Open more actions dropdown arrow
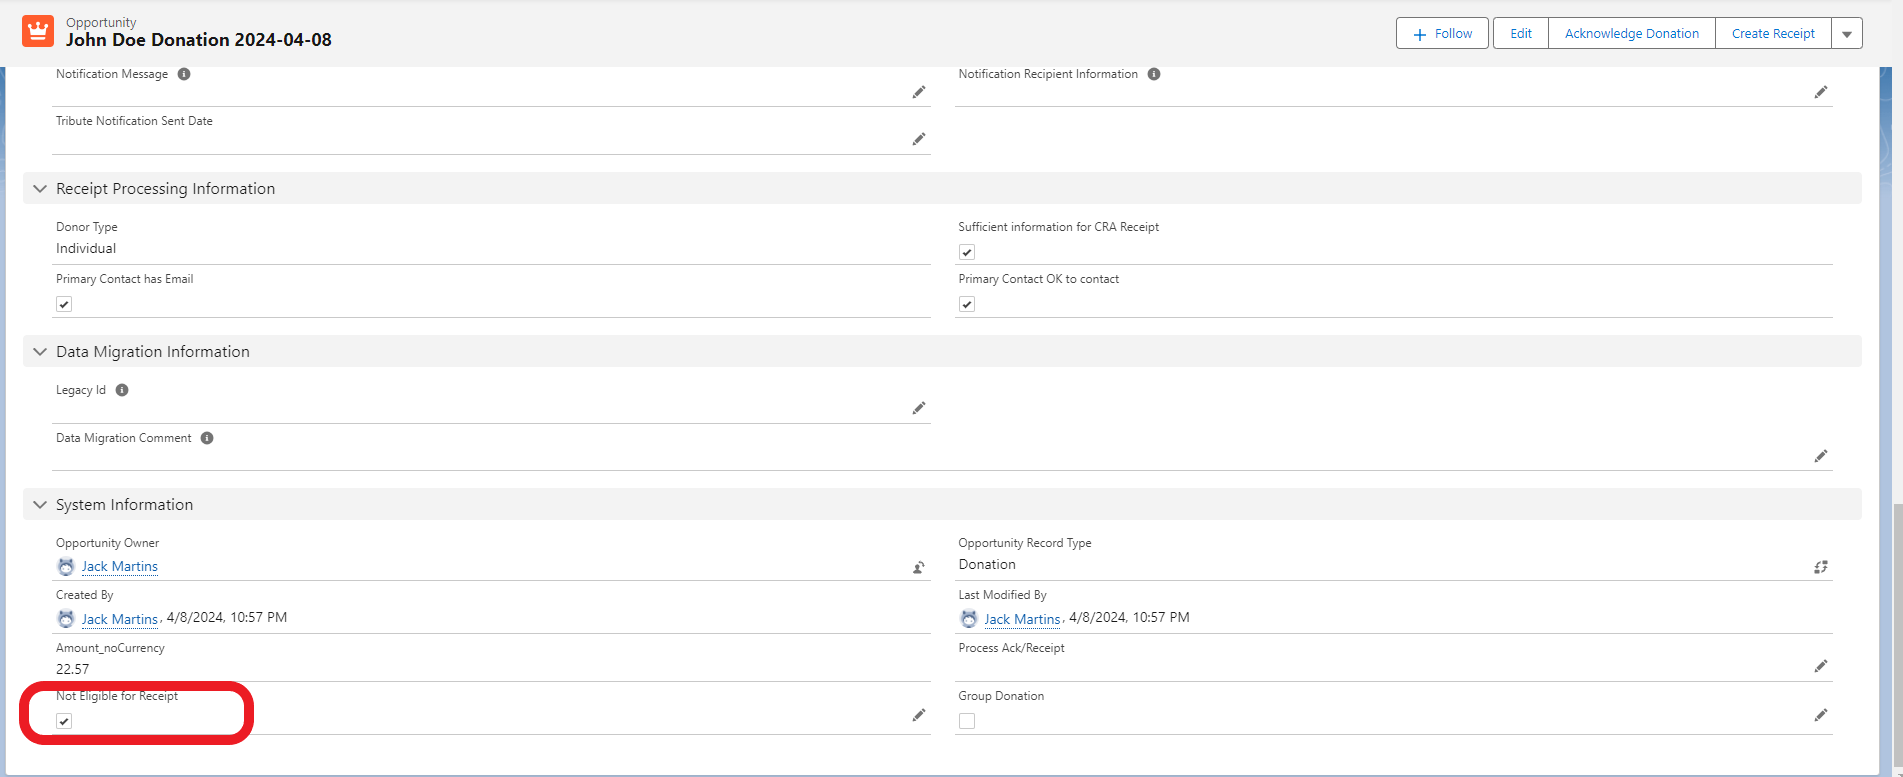 coord(1847,33)
